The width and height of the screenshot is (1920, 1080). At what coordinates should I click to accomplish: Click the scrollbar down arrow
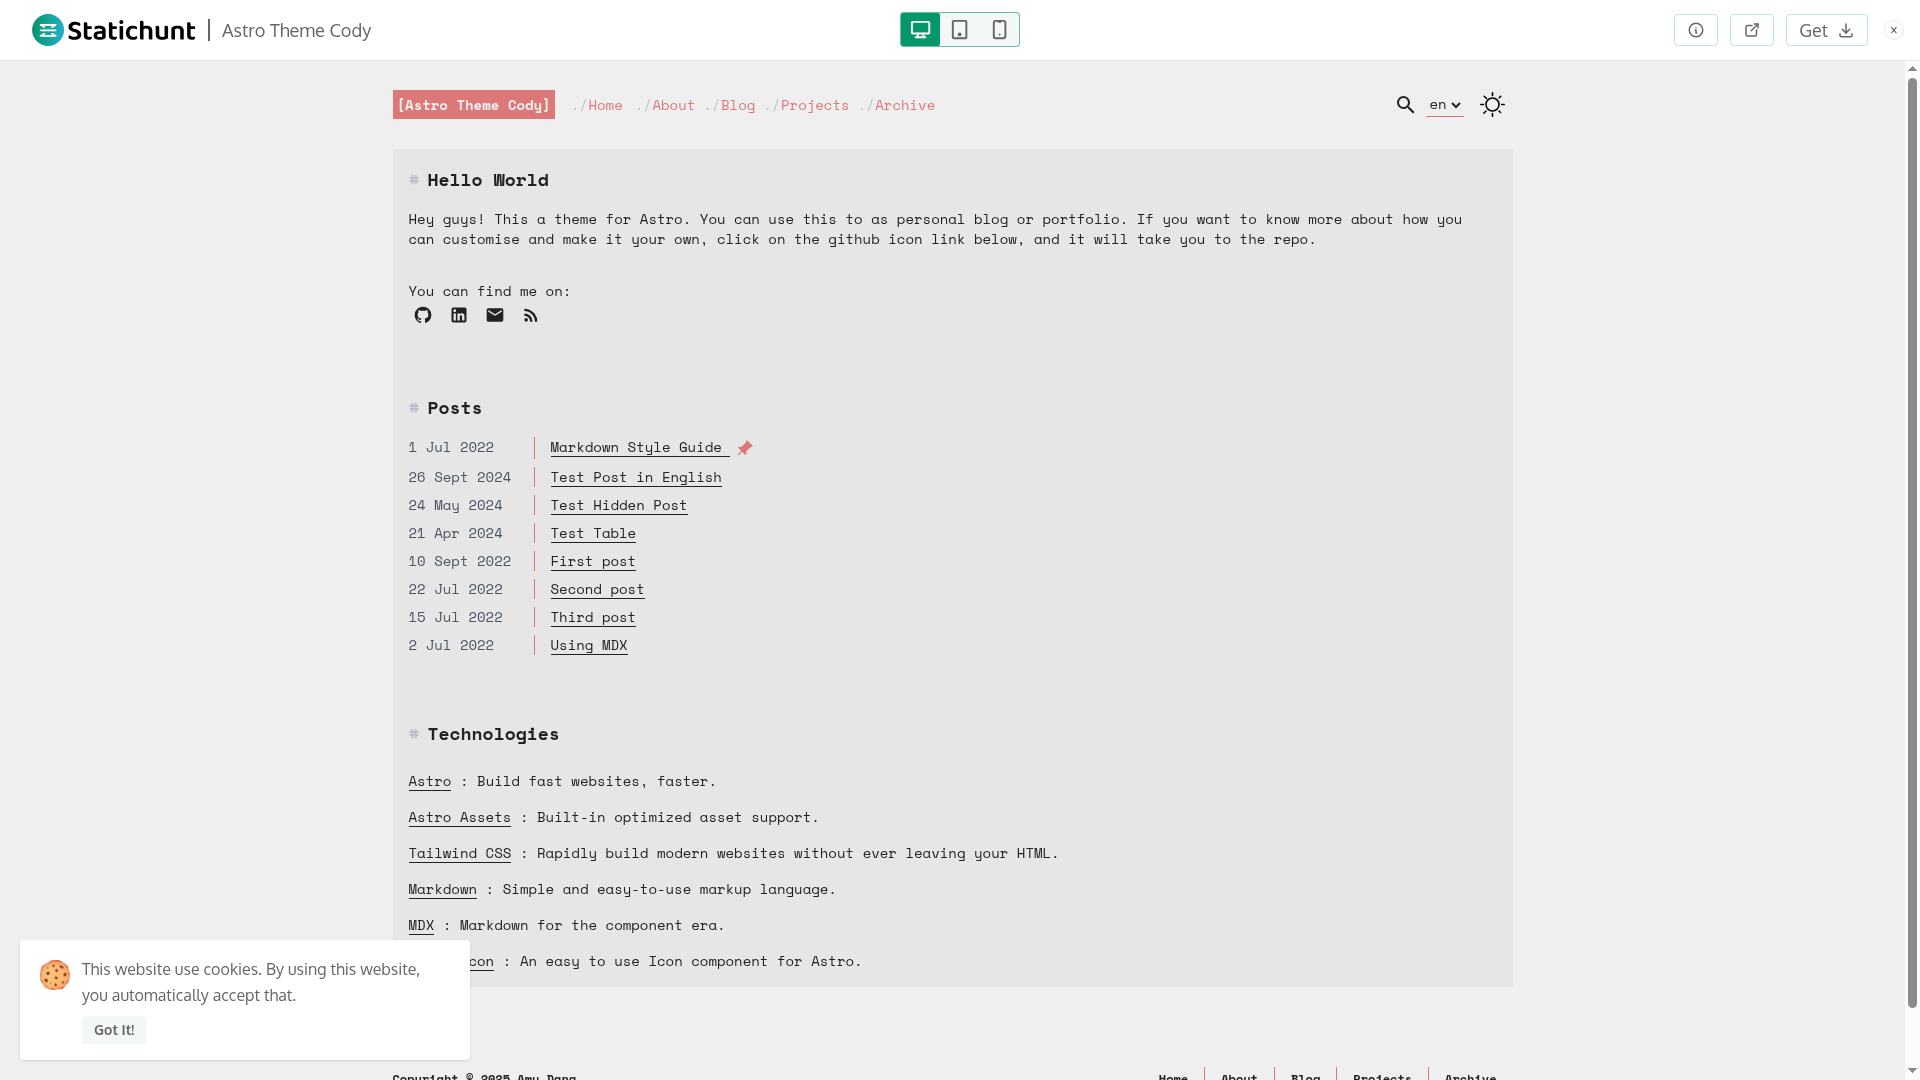(x=1912, y=1071)
